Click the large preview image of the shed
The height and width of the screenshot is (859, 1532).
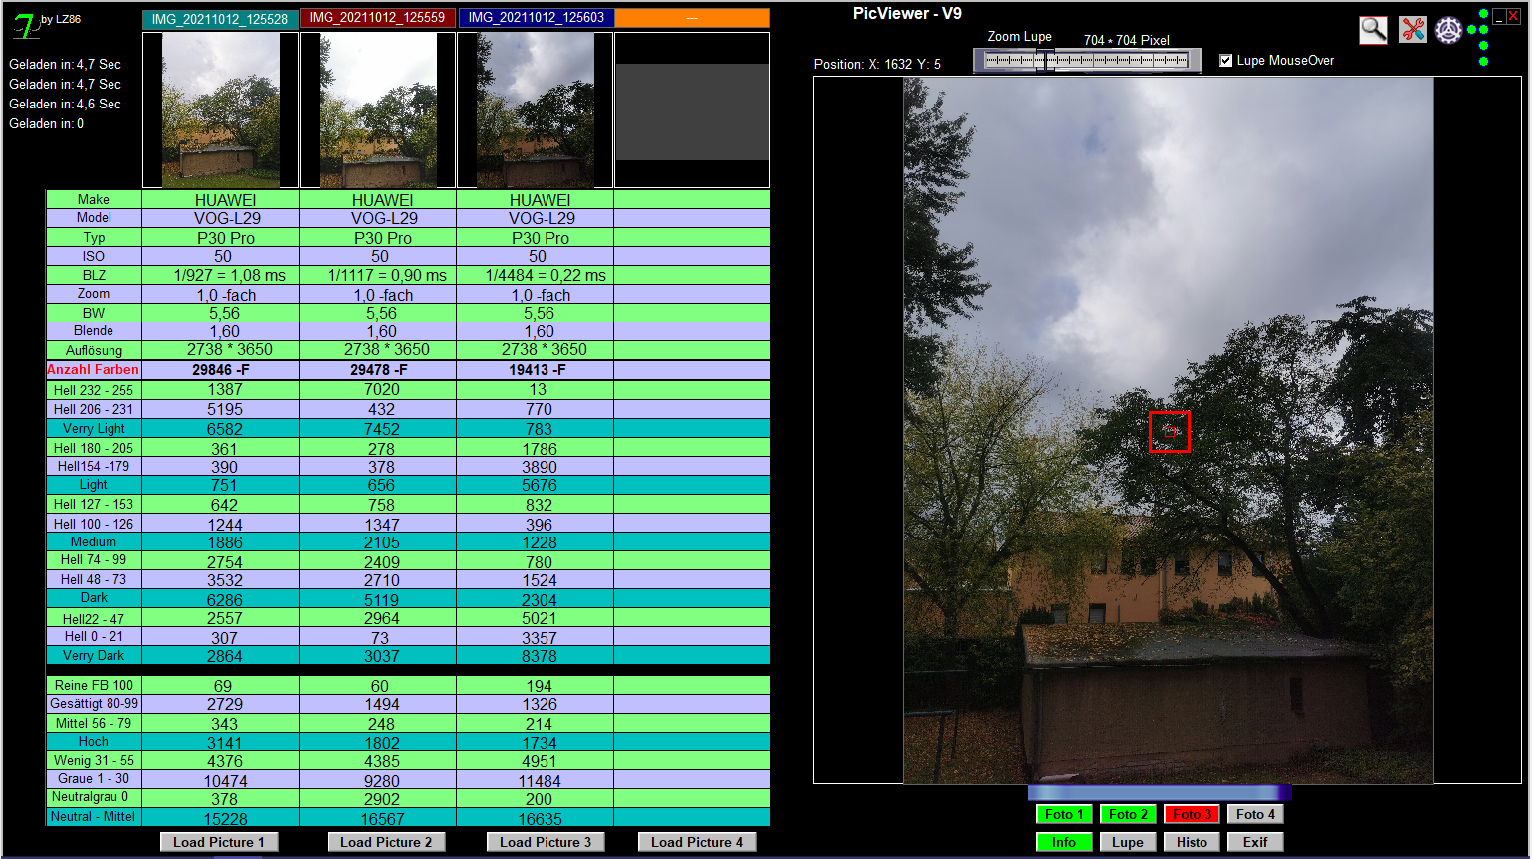pos(1168,431)
